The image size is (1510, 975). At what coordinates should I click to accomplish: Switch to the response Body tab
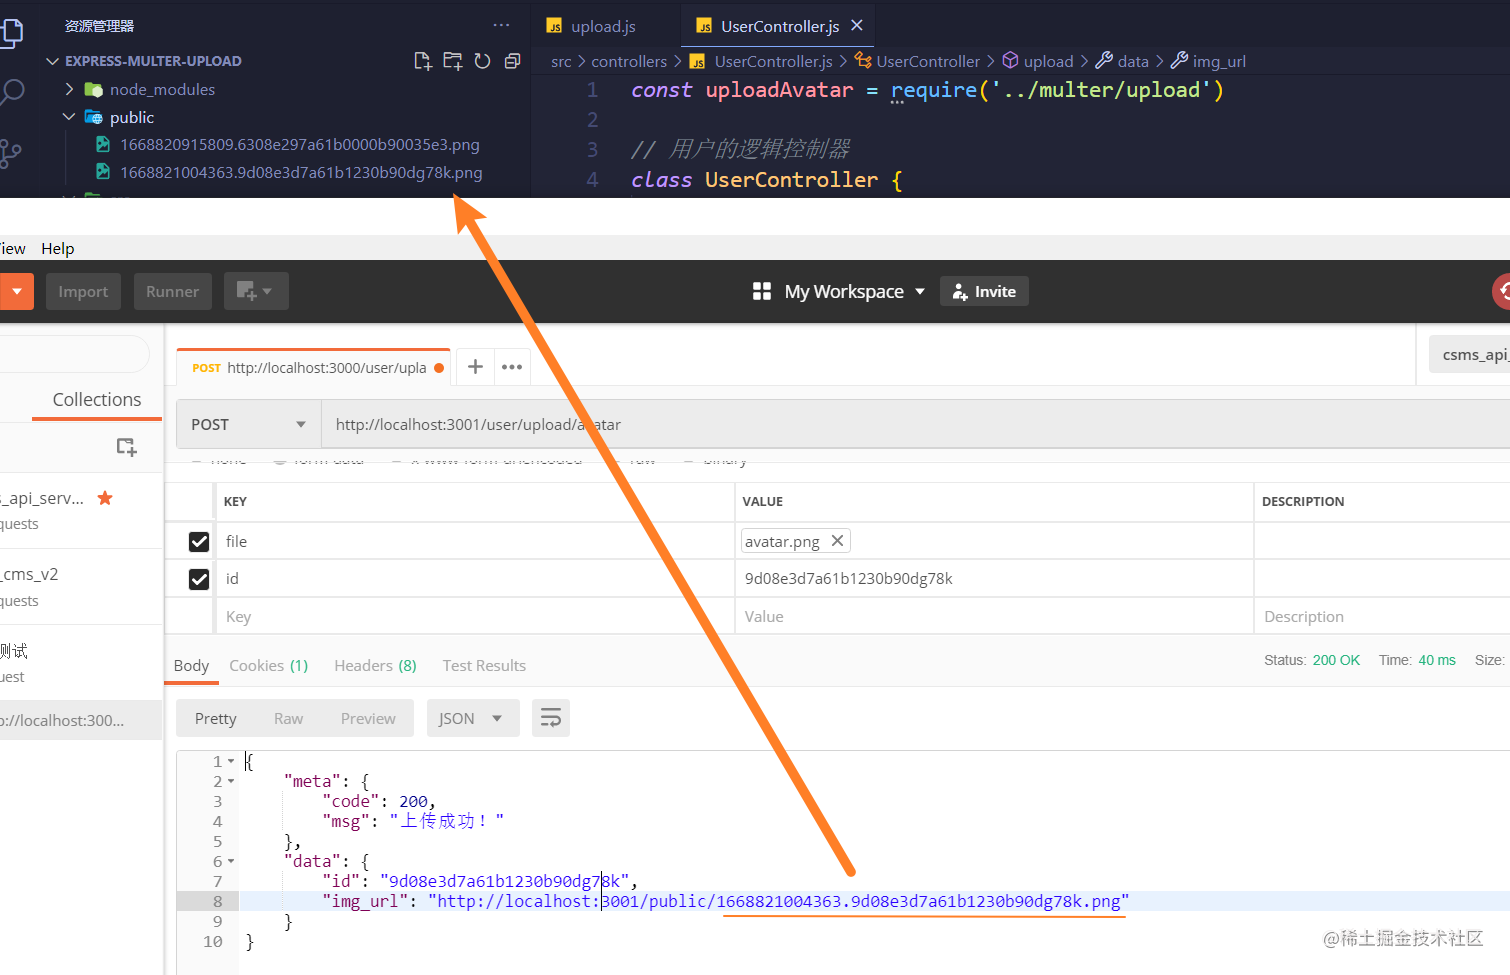(191, 666)
